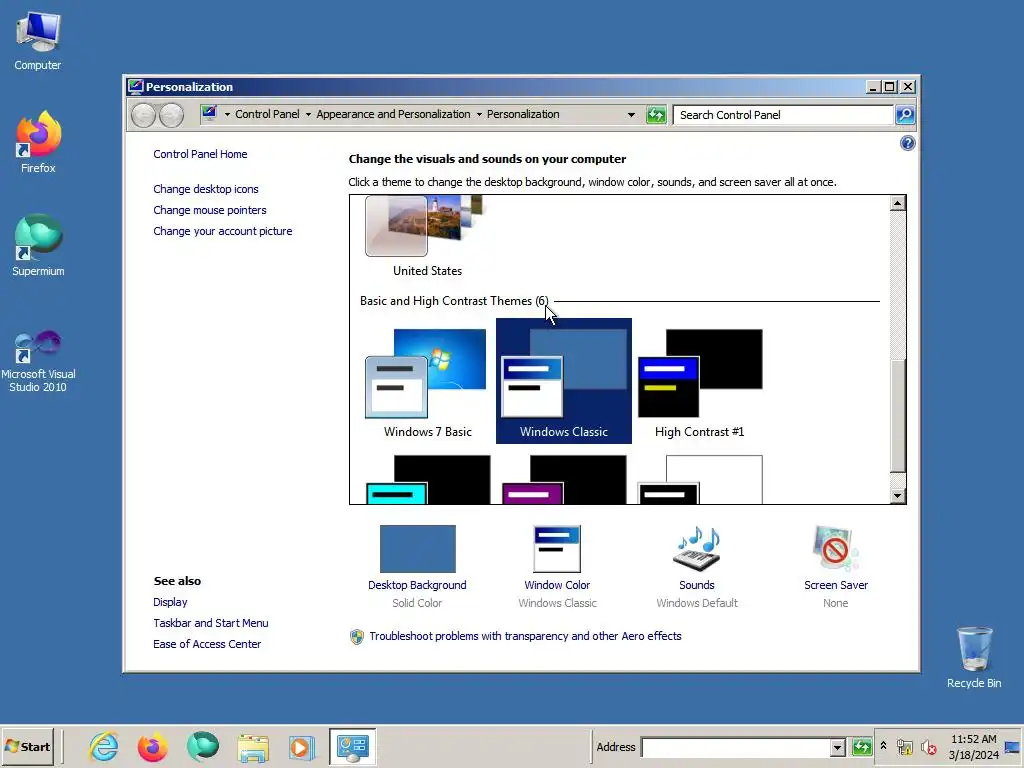Click the Back navigation arrow button

(143, 116)
